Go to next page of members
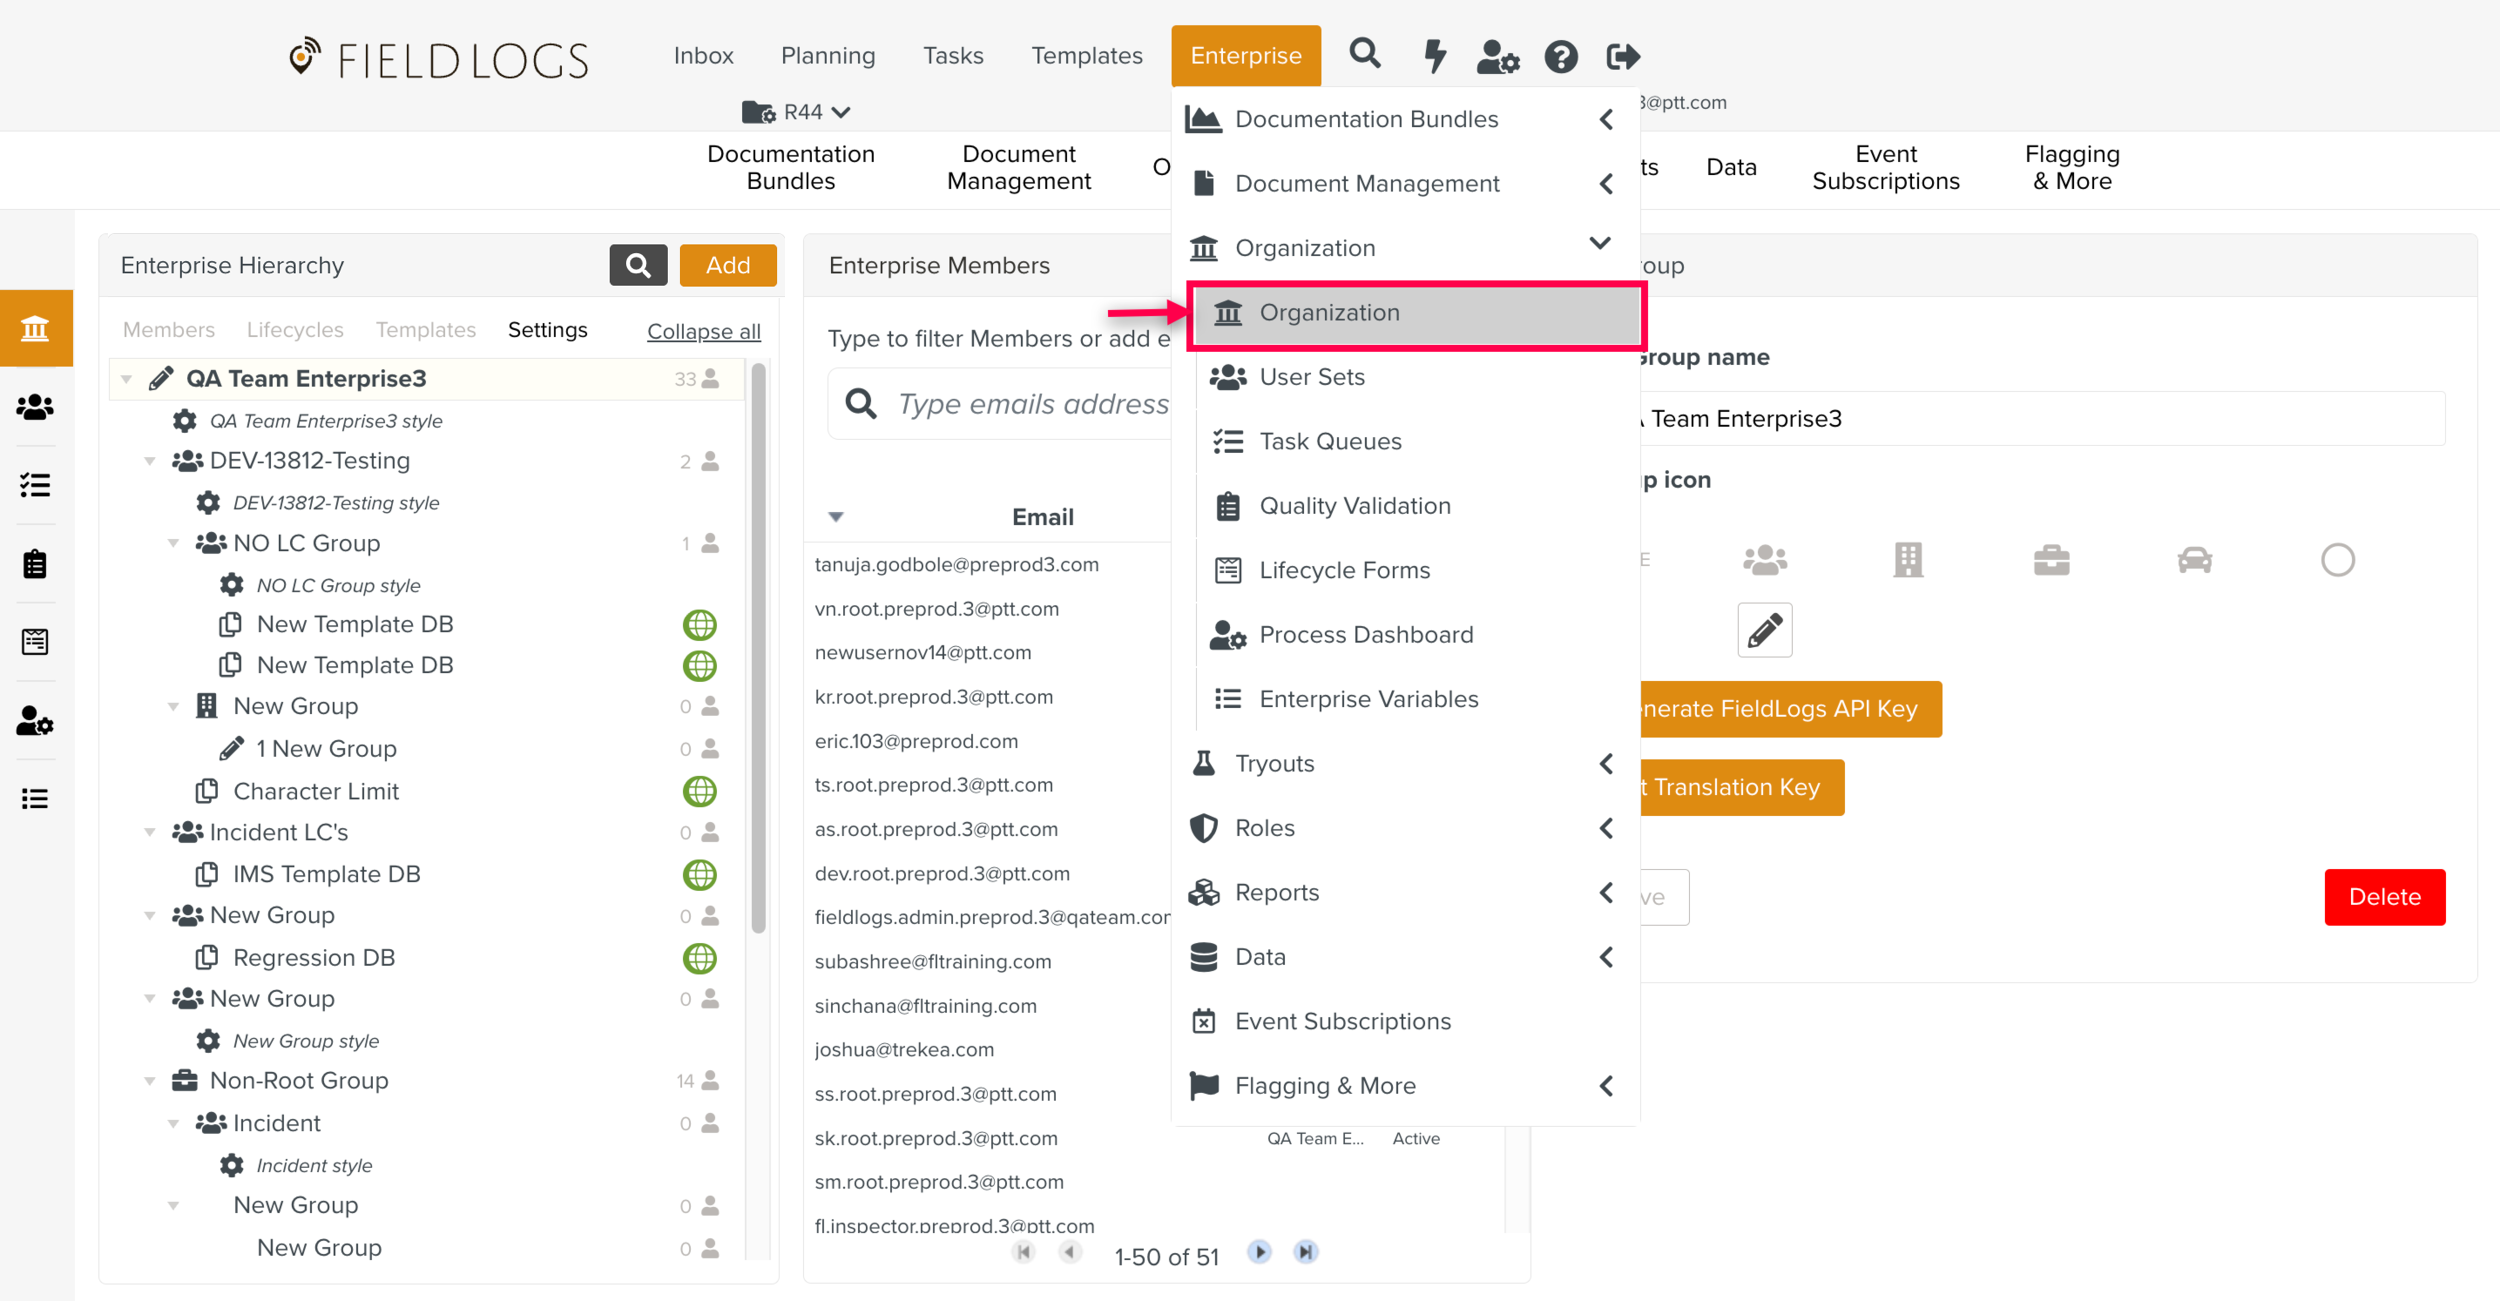This screenshot has width=2500, height=1301. 1259,1252
